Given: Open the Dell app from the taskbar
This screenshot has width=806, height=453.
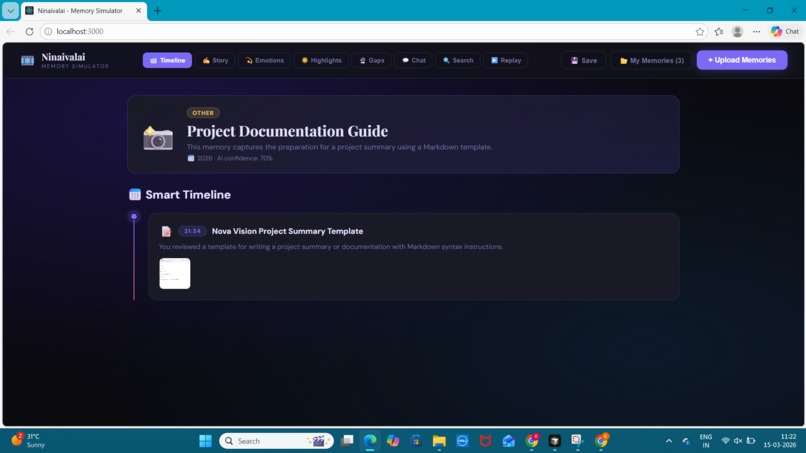Looking at the screenshot, I should 462,441.
